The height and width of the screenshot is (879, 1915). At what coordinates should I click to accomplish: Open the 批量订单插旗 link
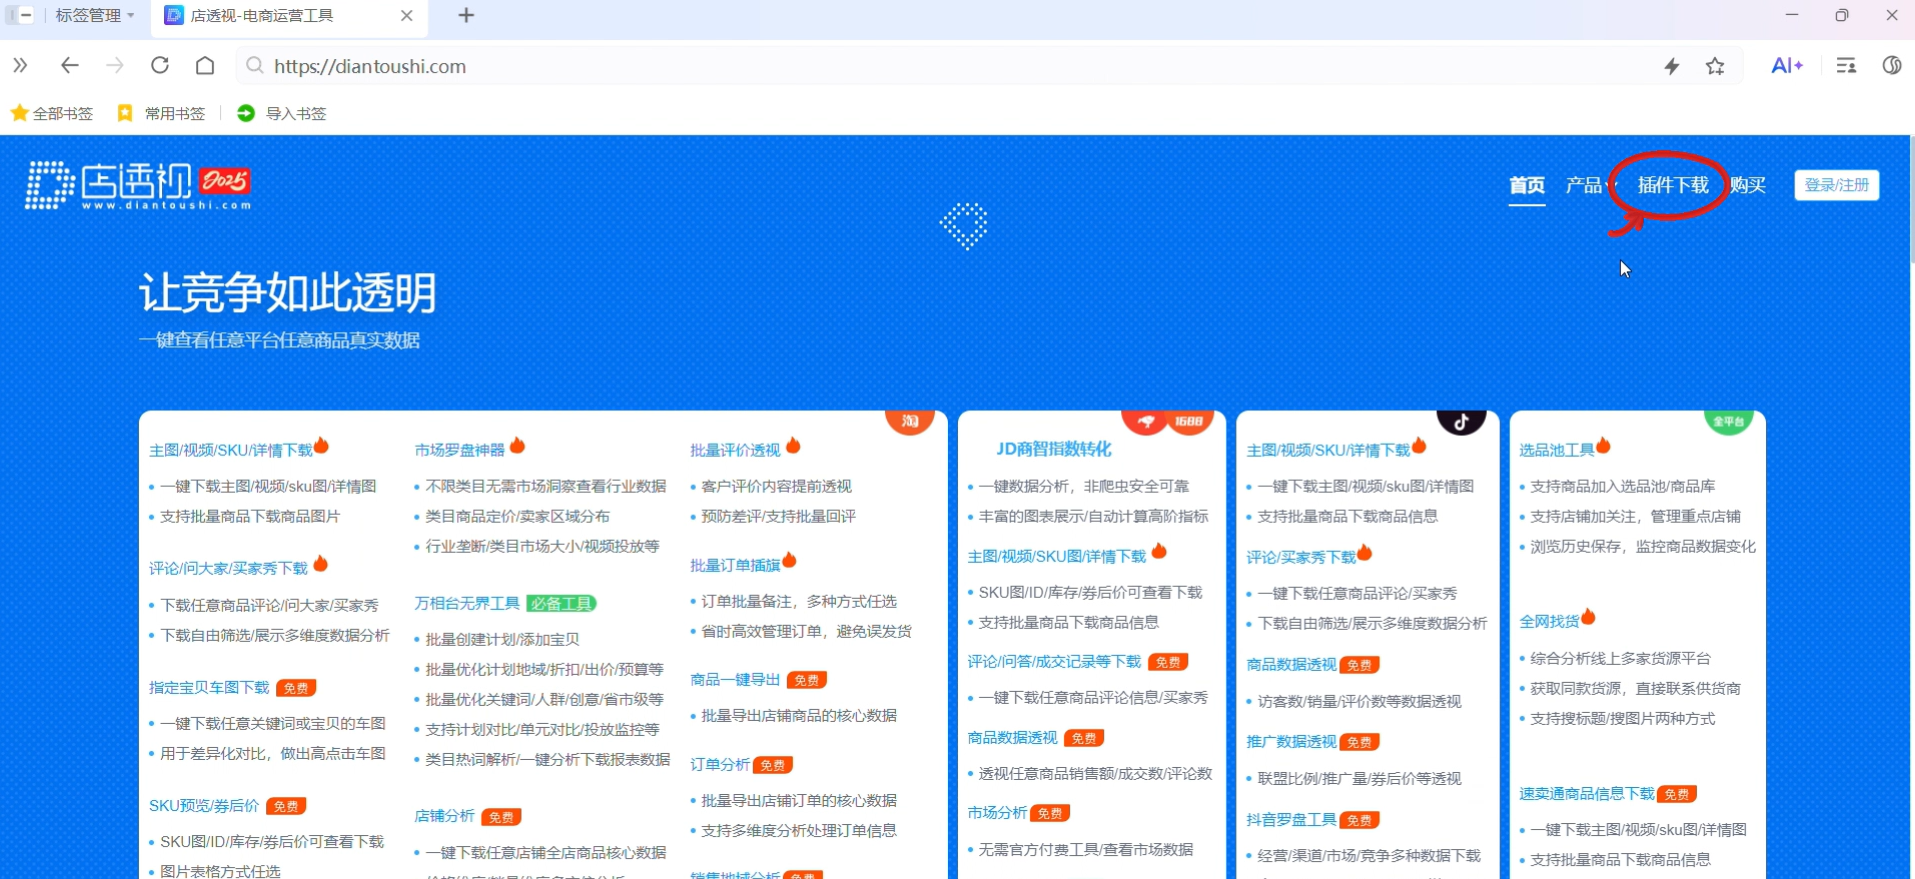pyautogui.click(x=735, y=565)
